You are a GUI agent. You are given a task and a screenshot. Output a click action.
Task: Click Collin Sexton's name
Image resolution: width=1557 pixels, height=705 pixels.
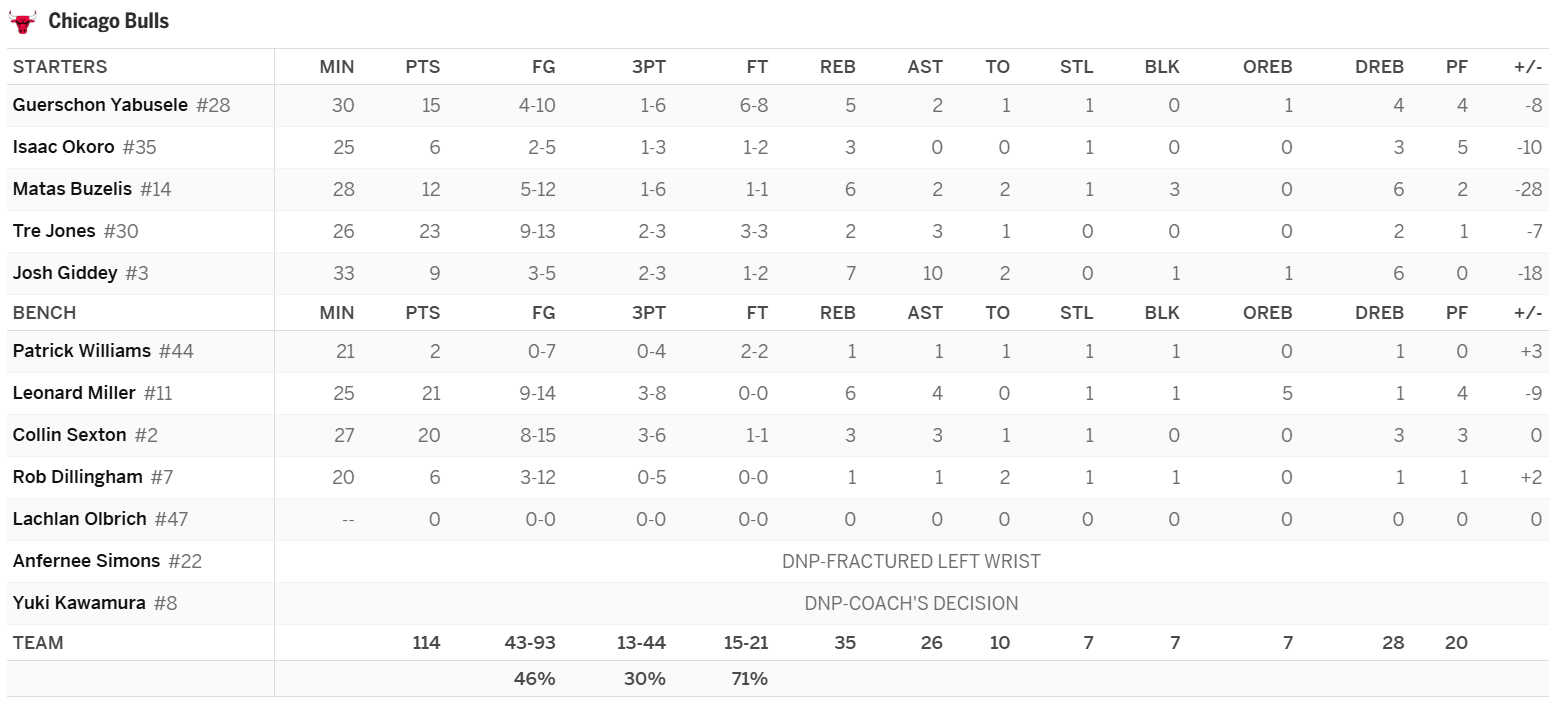click(x=70, y=435)
